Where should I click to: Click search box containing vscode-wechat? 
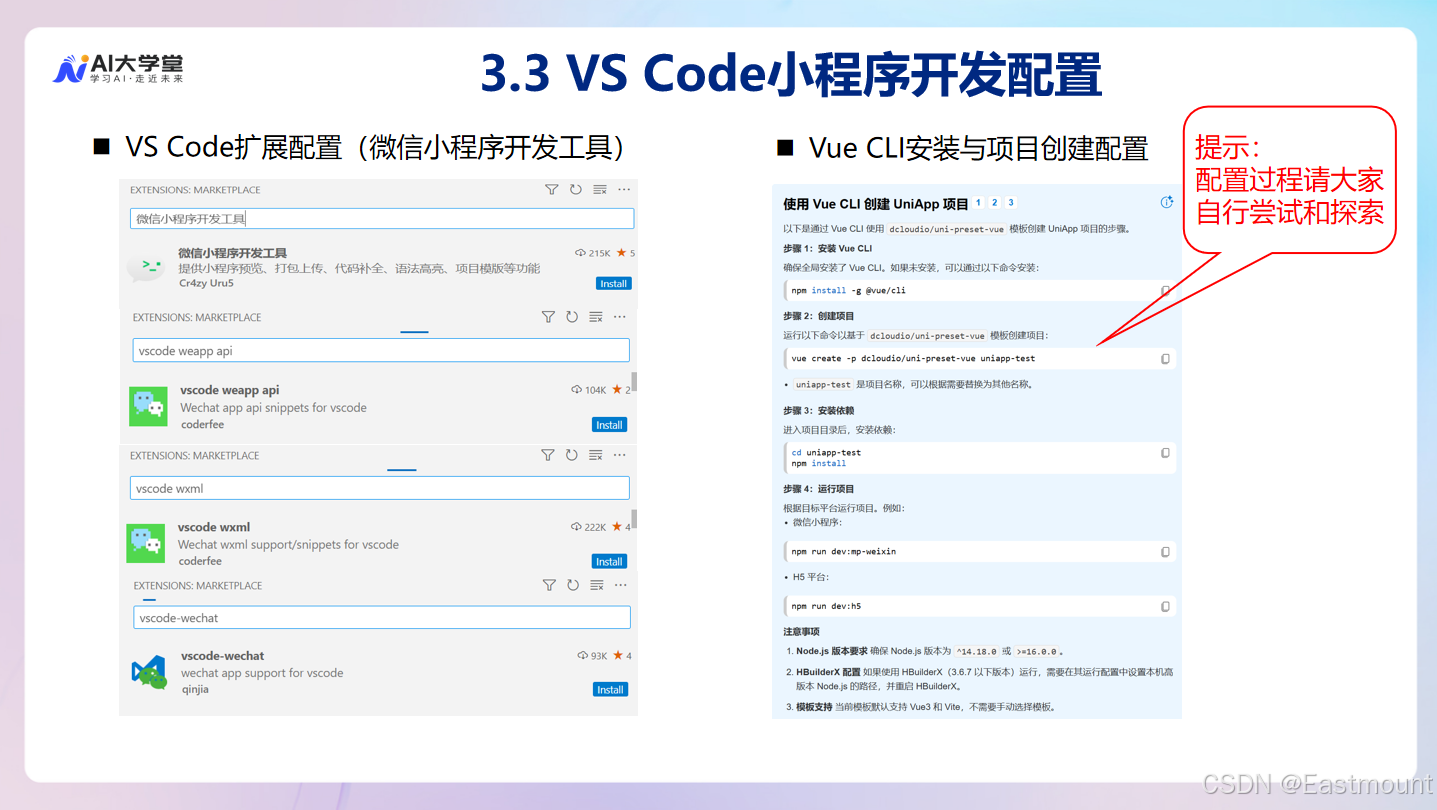382,618
